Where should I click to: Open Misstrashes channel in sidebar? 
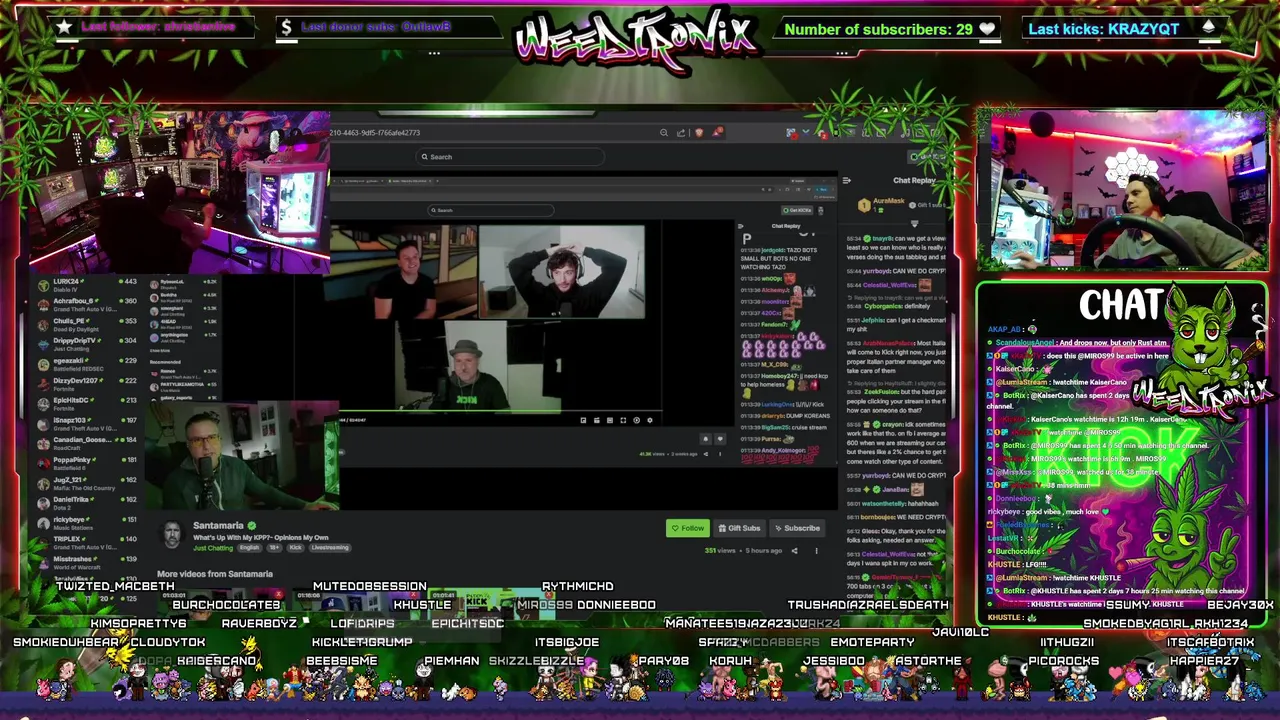pyautogui.click(x=86, y=562)
